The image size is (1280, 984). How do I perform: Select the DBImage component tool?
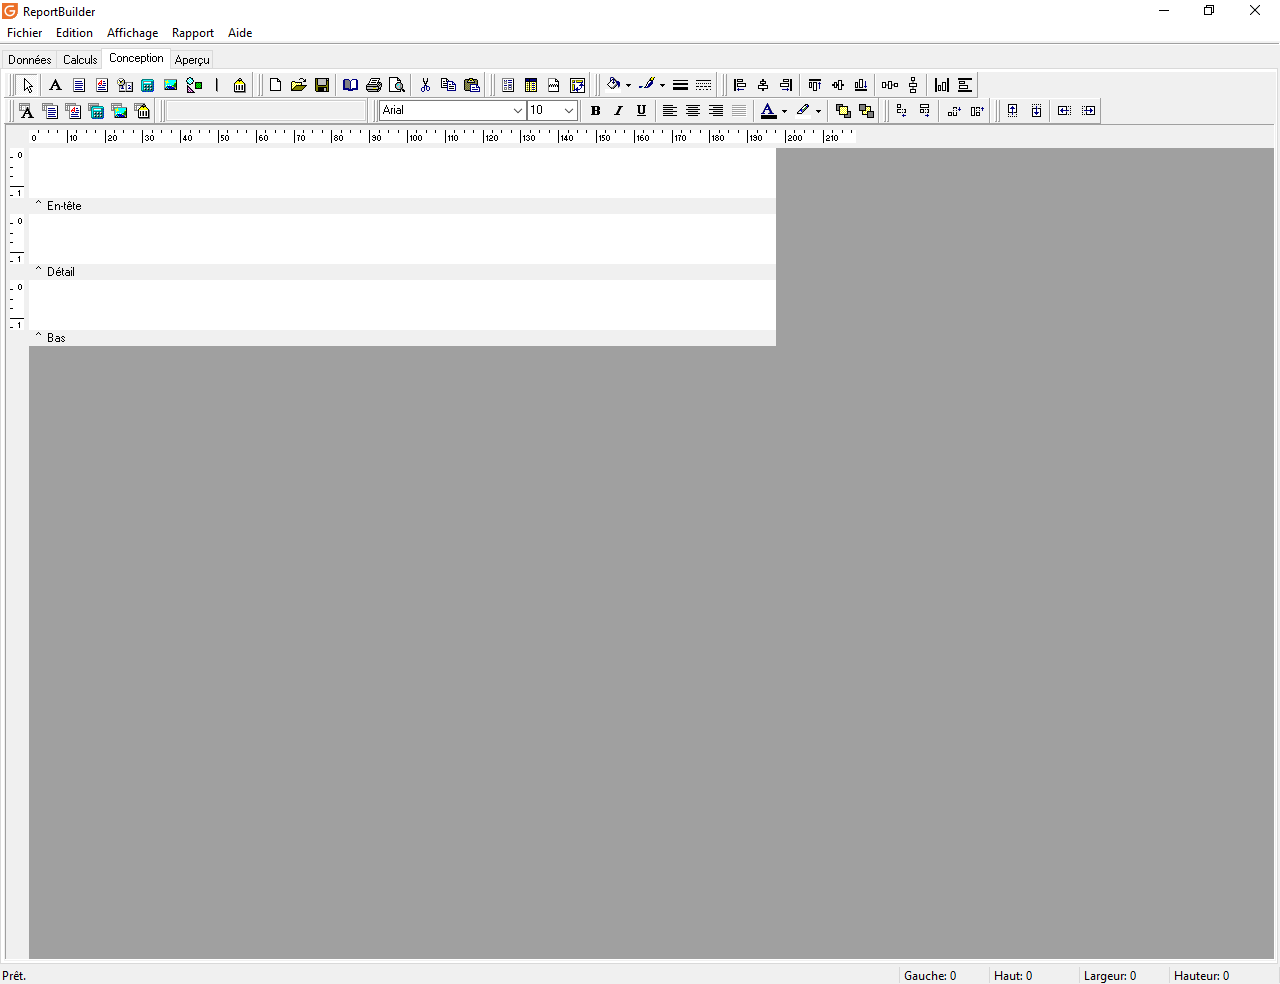119,111
